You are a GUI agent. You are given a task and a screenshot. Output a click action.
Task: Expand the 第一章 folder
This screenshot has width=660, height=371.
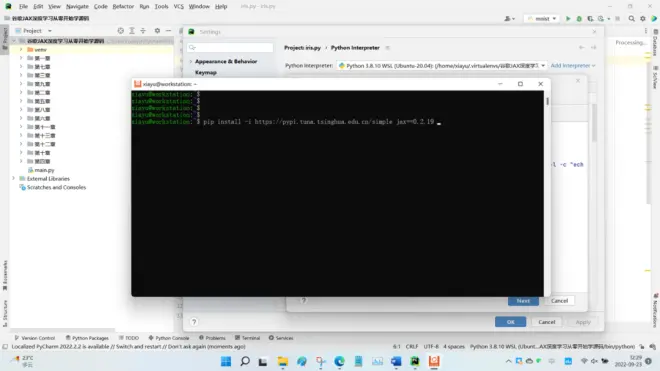[x=21, y=58]
